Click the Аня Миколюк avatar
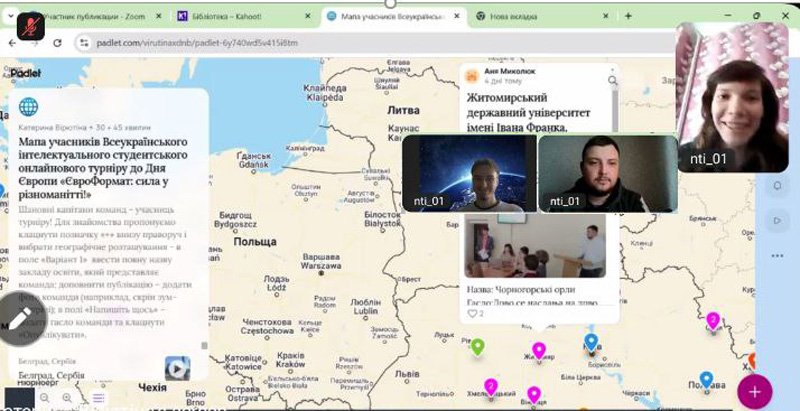This screenshot has width=800, height=411. coord(472,76)
